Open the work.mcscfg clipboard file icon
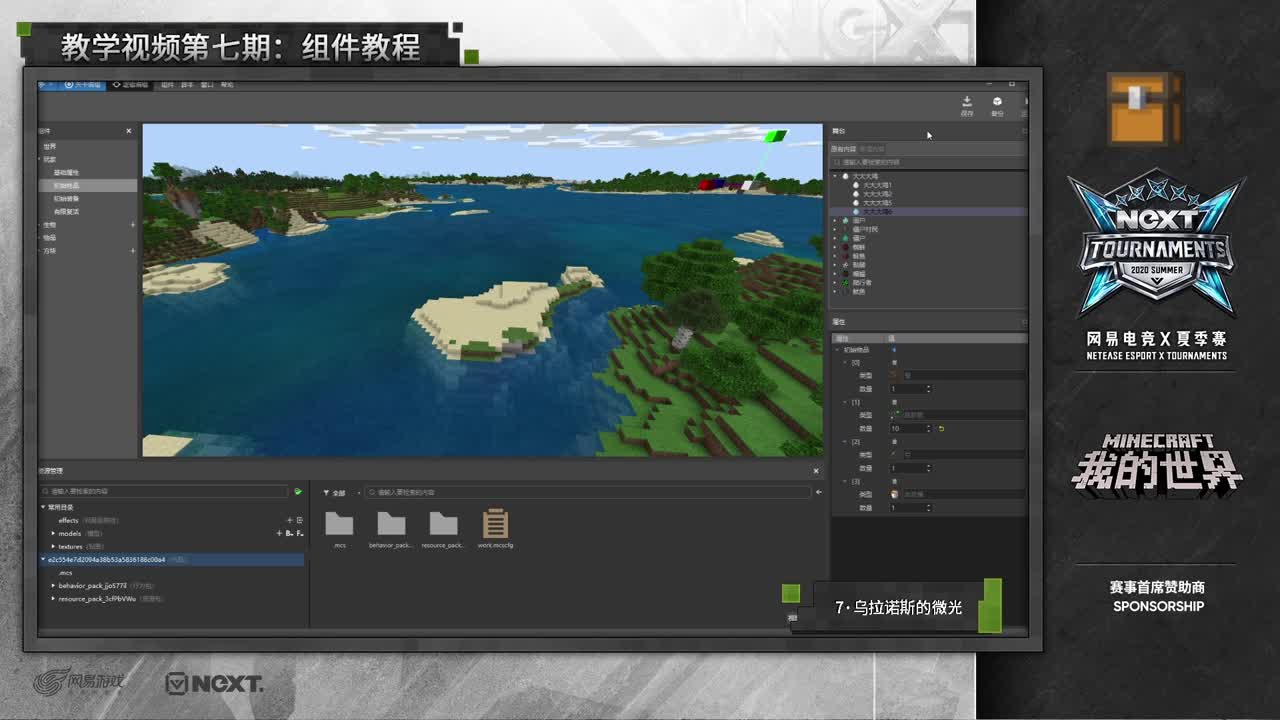Viewport: 1280px width, 720px height. pyautogui.click(x=495, y=524)
